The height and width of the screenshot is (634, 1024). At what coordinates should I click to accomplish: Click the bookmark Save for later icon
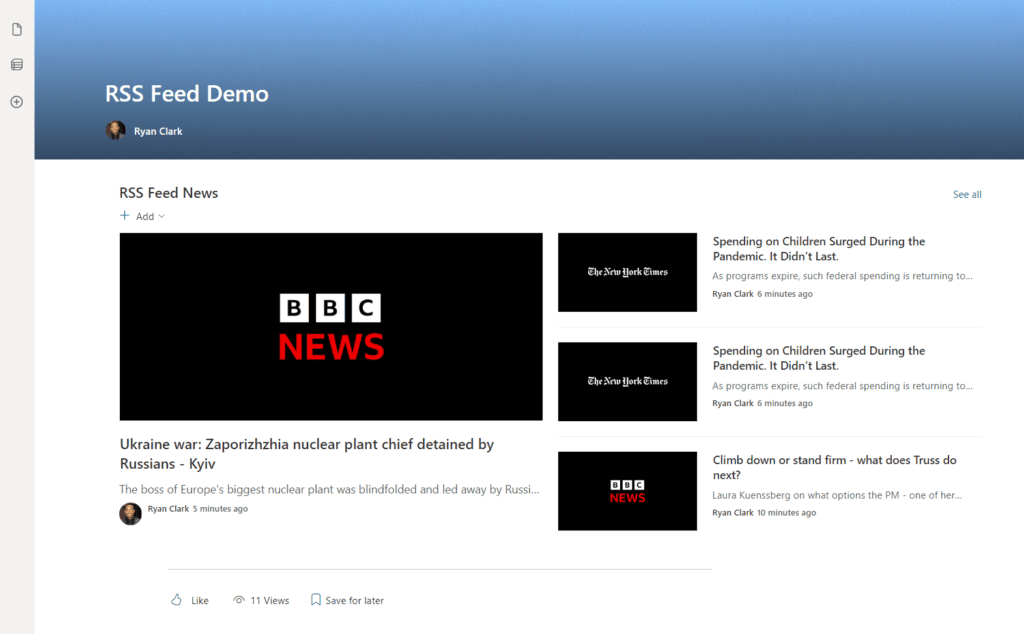(315, 599)
